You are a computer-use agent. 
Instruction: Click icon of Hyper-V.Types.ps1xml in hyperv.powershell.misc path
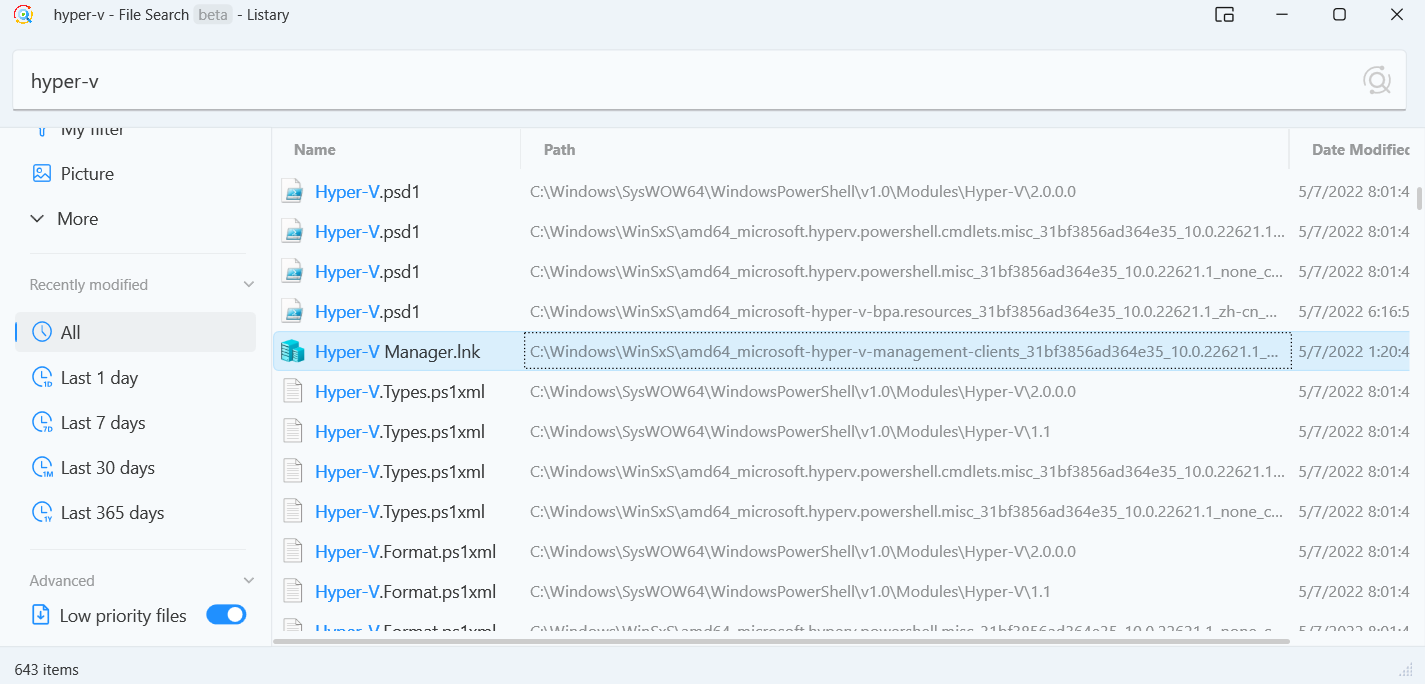coord(292,511)
